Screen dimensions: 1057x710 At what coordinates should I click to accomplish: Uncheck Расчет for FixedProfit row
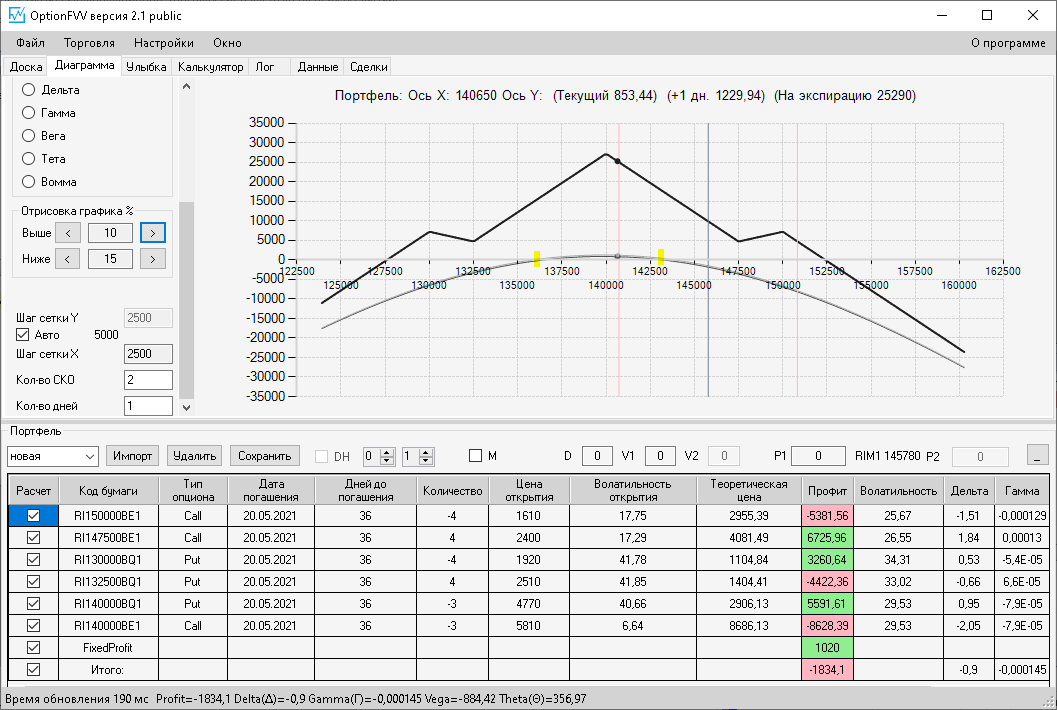pos(33,647)
